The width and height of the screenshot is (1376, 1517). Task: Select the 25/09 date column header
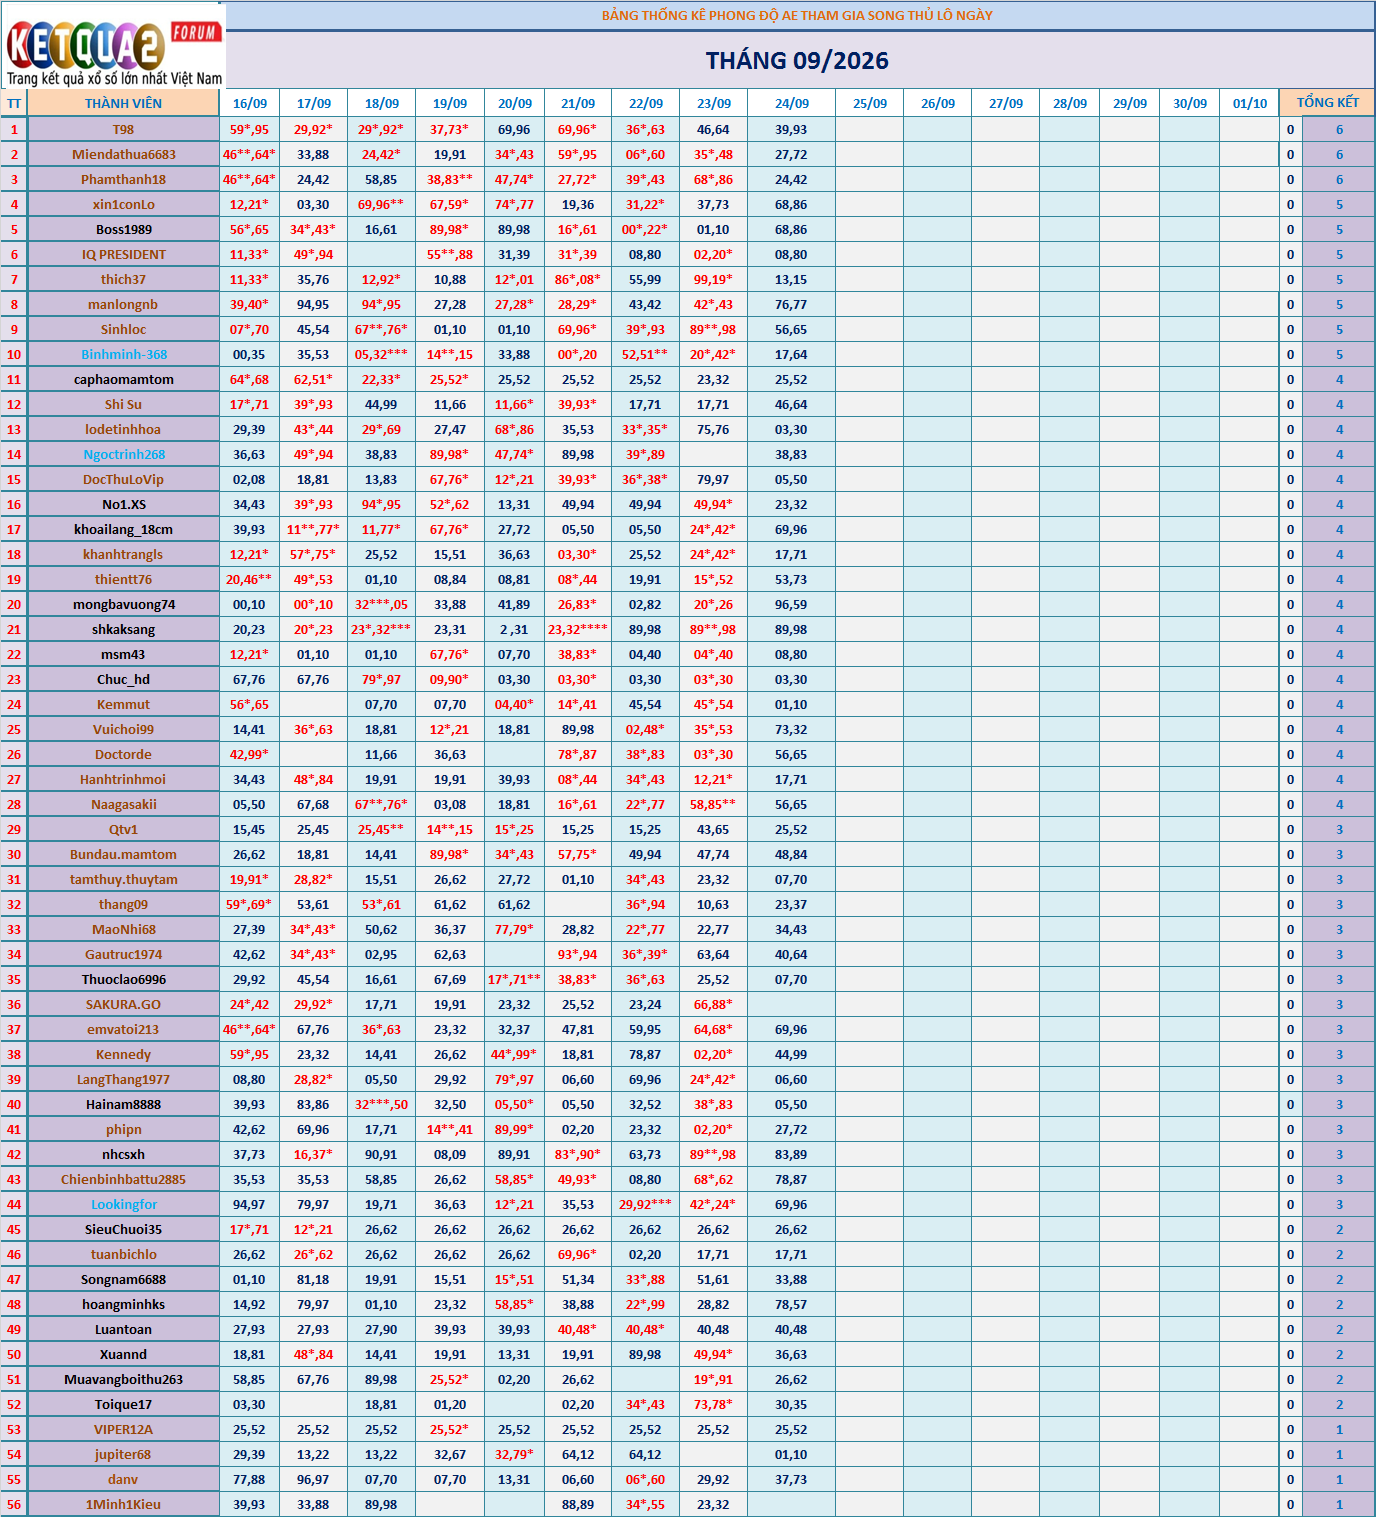pos(869,103)
